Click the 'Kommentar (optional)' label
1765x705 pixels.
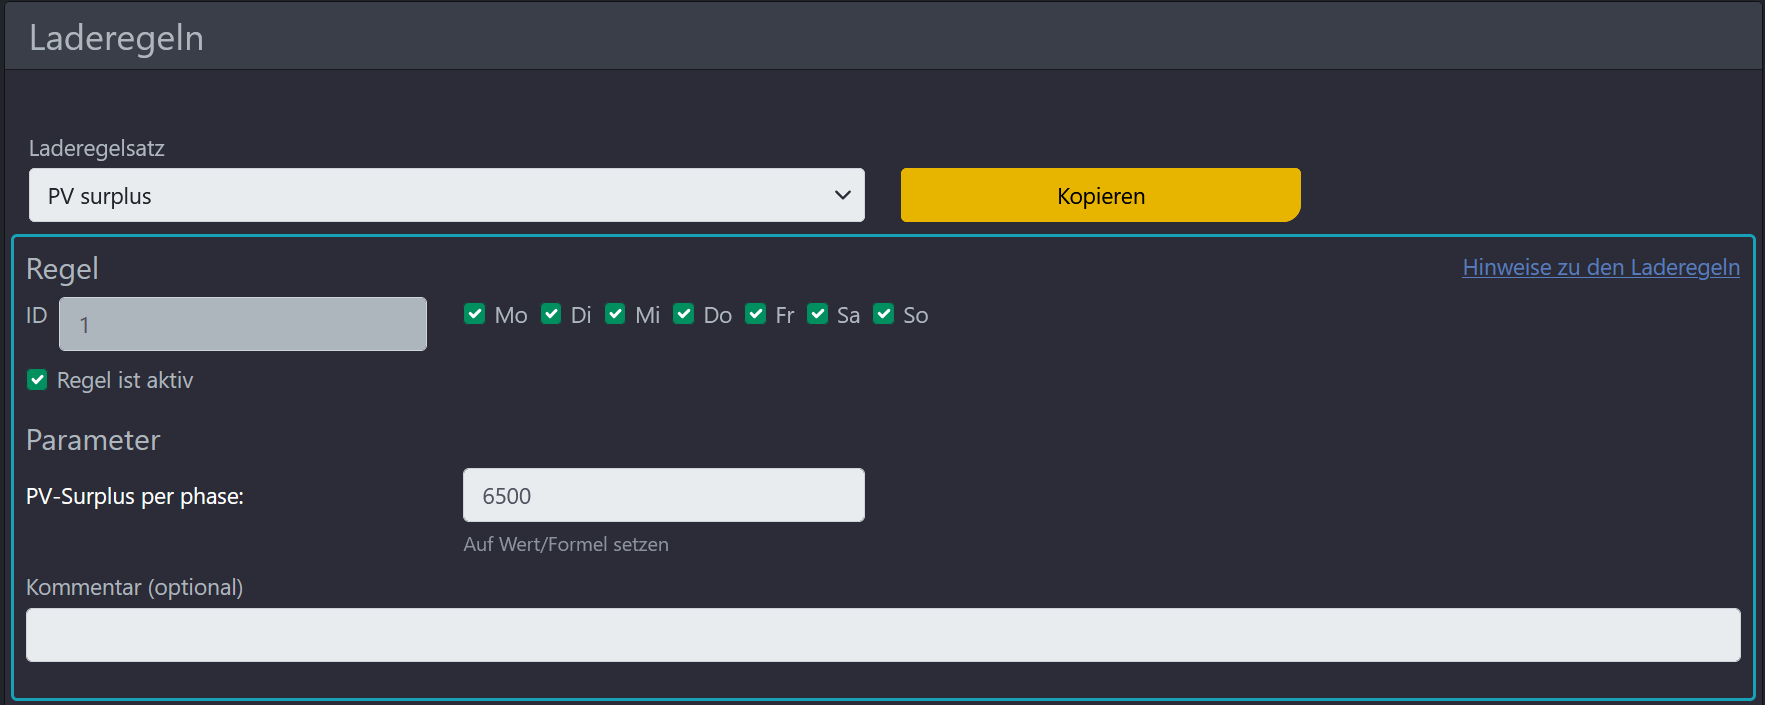(x=135, y=588)
